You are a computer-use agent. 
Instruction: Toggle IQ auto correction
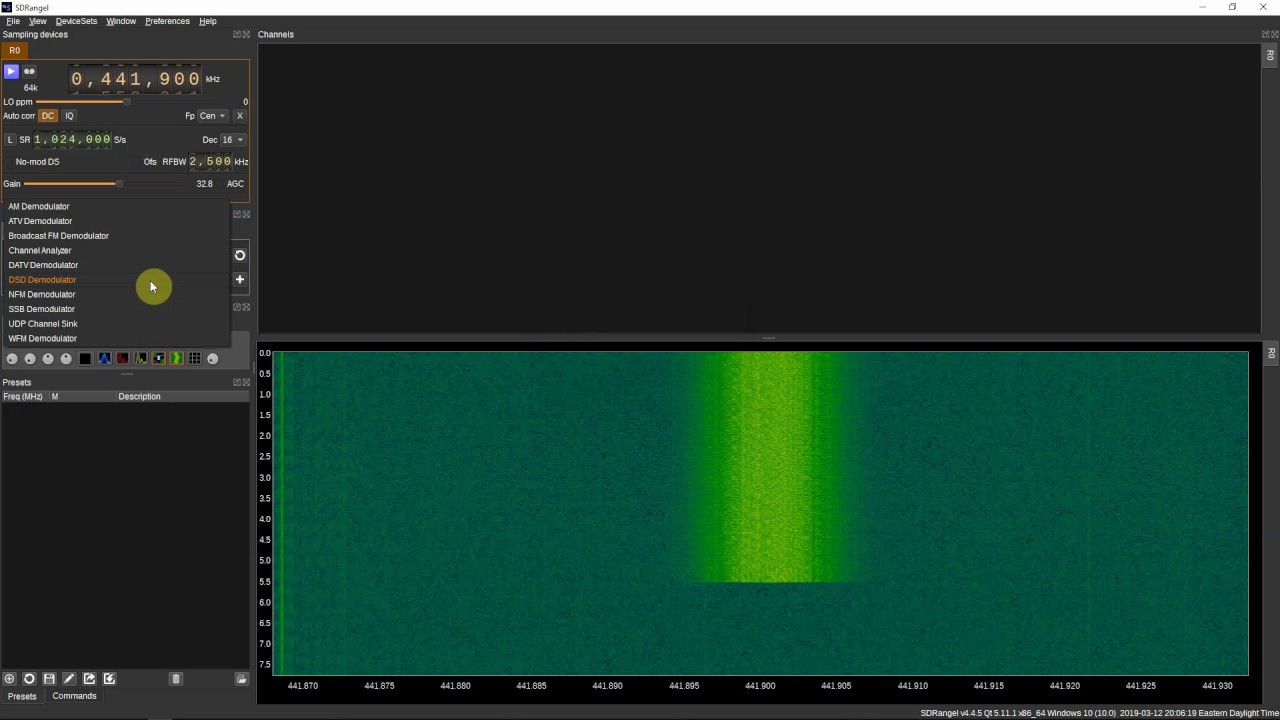pos(69,116)
